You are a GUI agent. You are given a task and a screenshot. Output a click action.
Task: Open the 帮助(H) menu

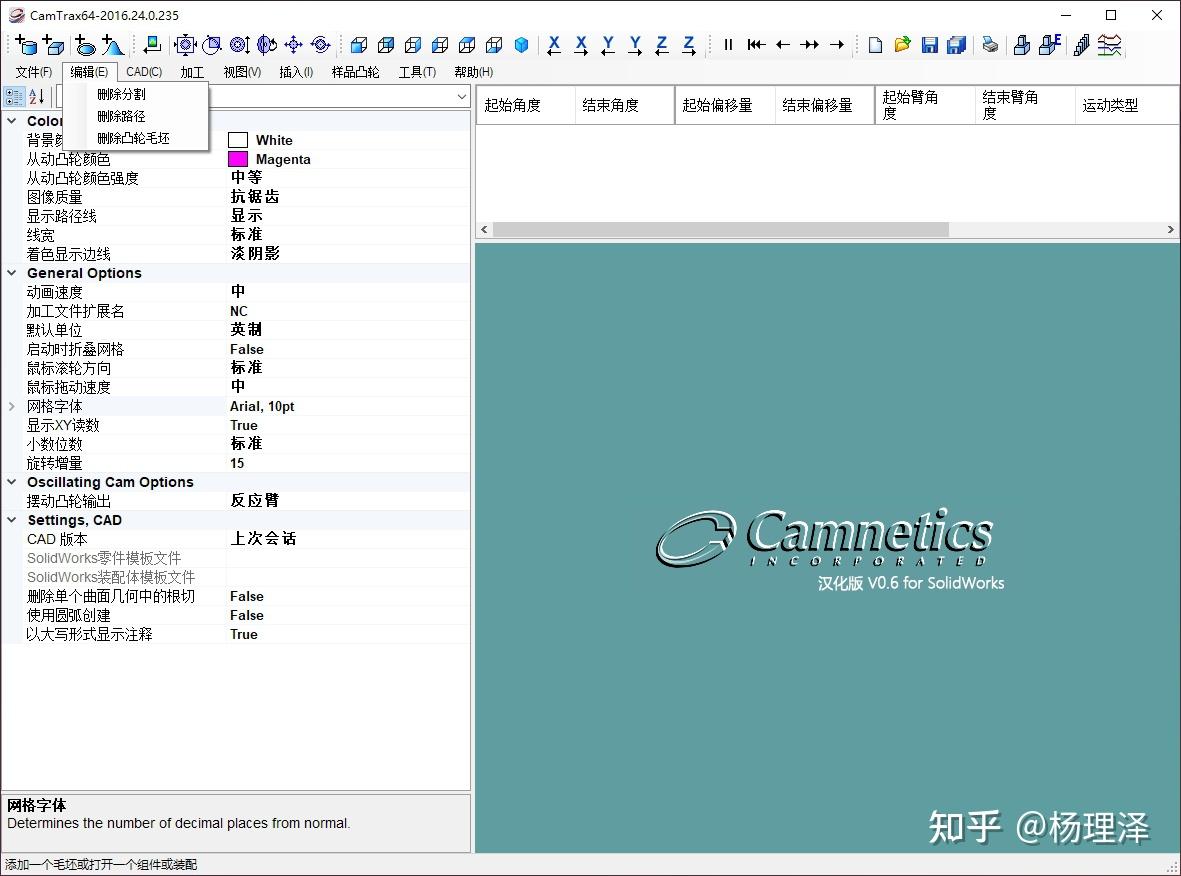[x=473, y=72]
